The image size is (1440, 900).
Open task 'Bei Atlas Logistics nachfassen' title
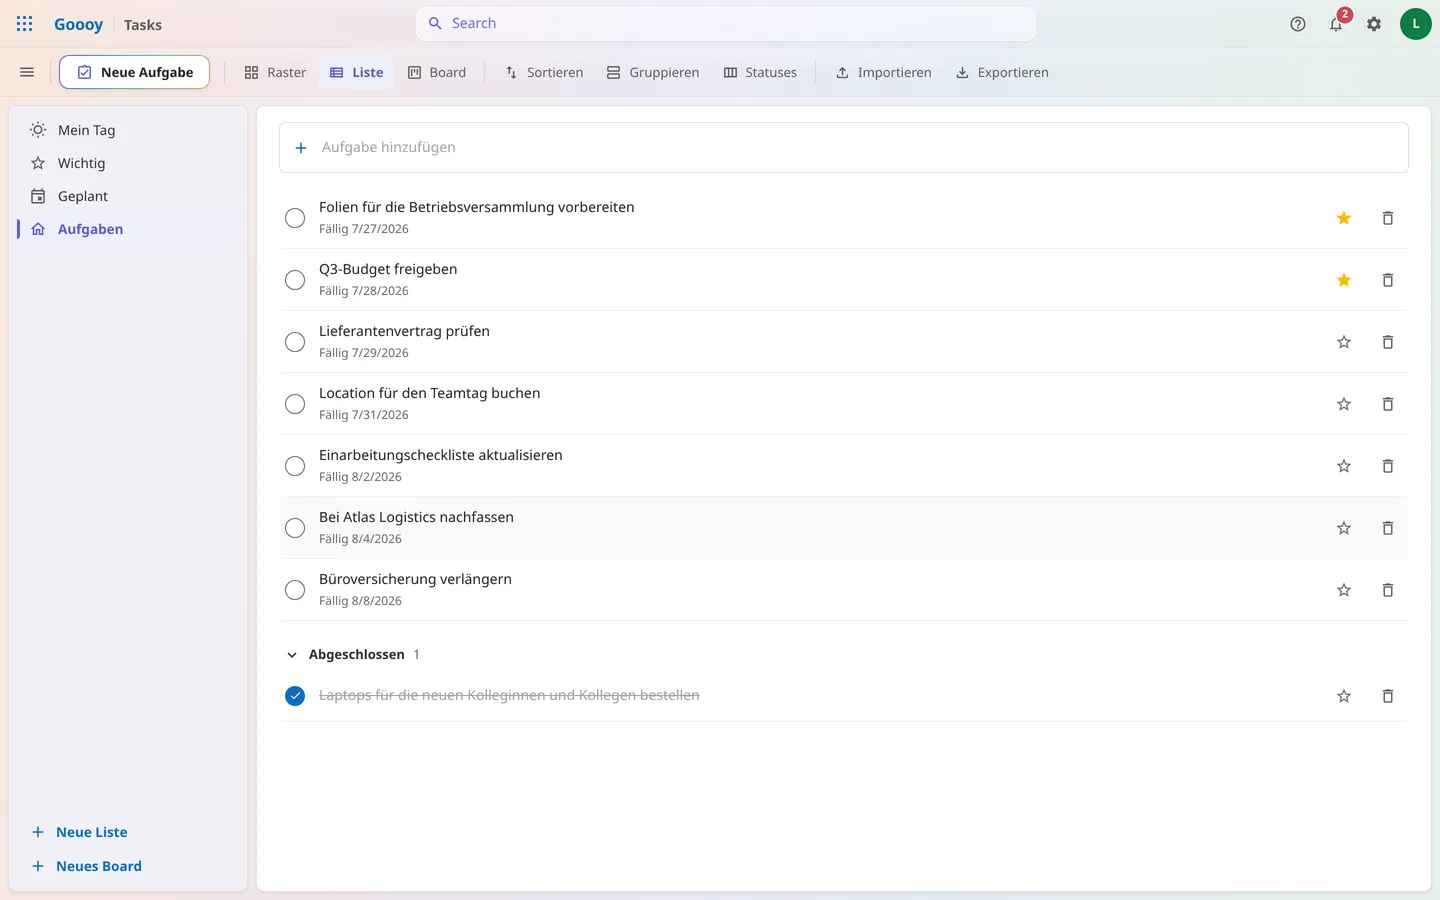pos(416,517)
